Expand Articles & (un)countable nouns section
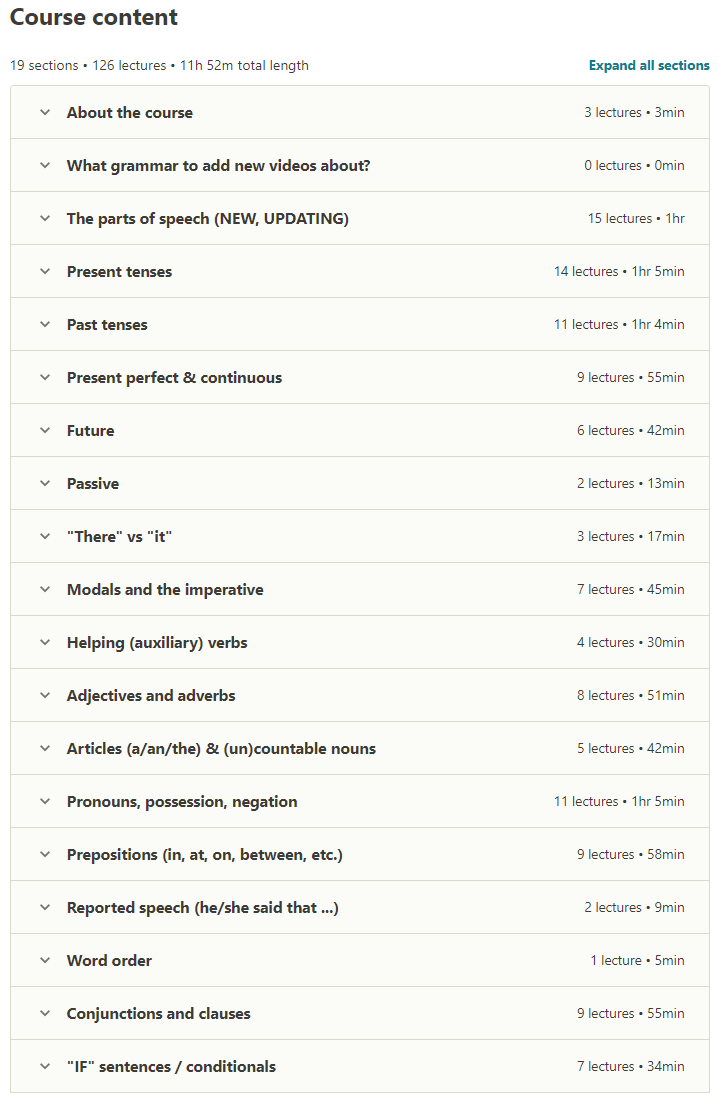Screen dimensions: 719x1103 (x=360, y=748)
